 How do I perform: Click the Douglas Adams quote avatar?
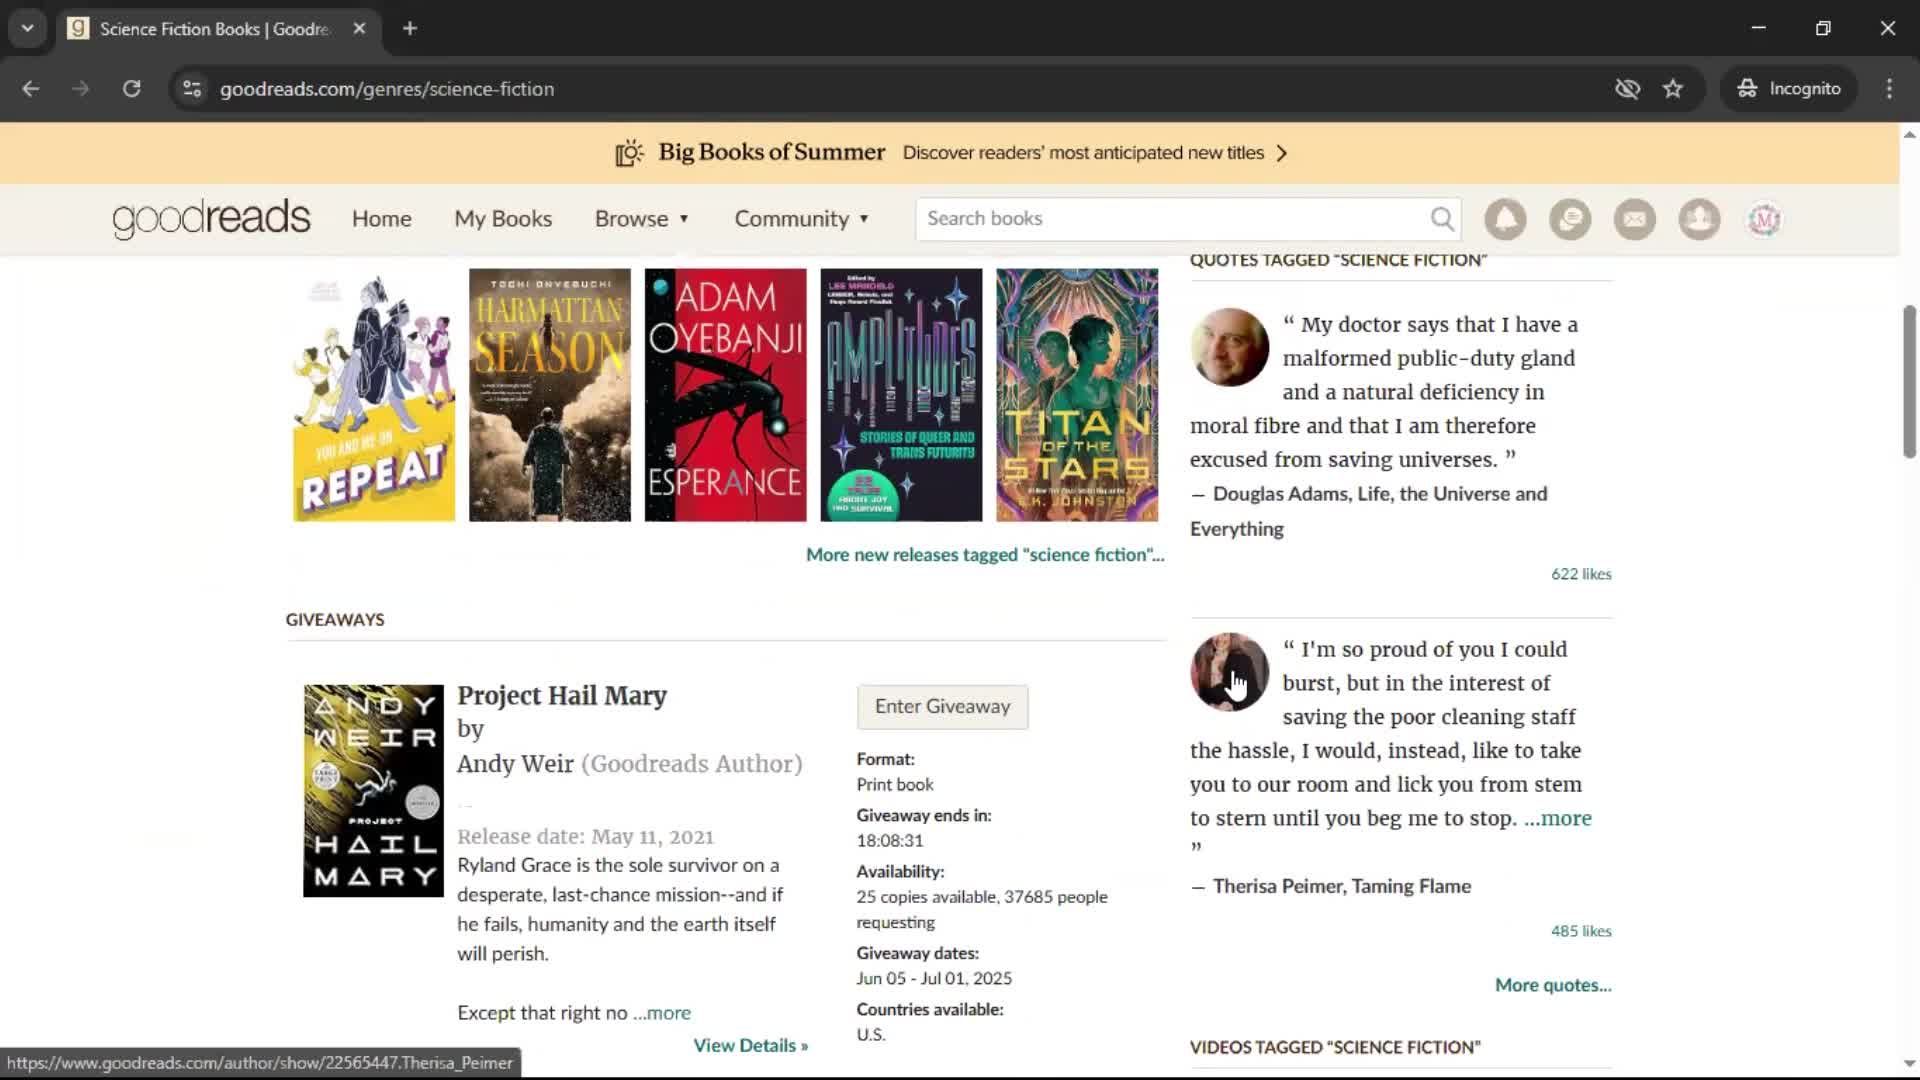pos(1229,347)
